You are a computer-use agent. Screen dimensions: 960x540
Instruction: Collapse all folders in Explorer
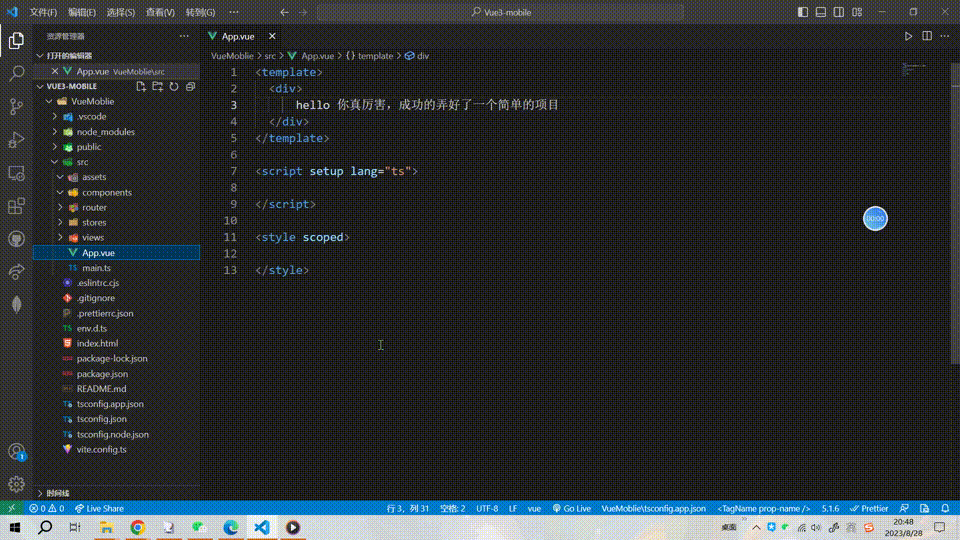point(190,86)
